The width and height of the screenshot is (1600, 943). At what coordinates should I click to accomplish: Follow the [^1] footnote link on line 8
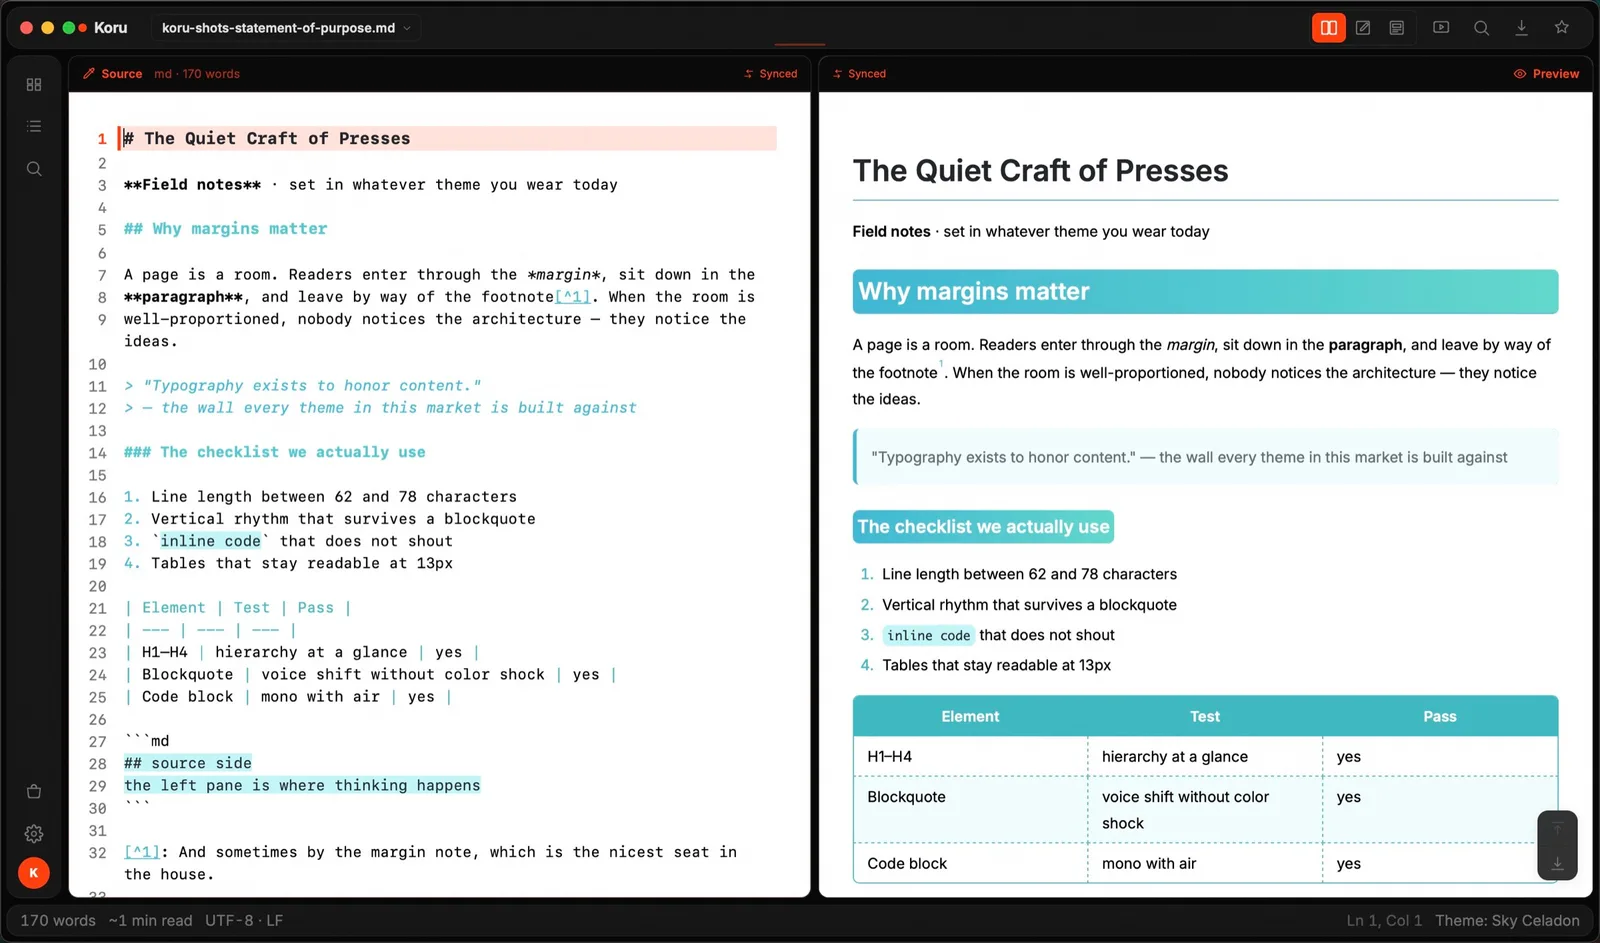(573, 297)
